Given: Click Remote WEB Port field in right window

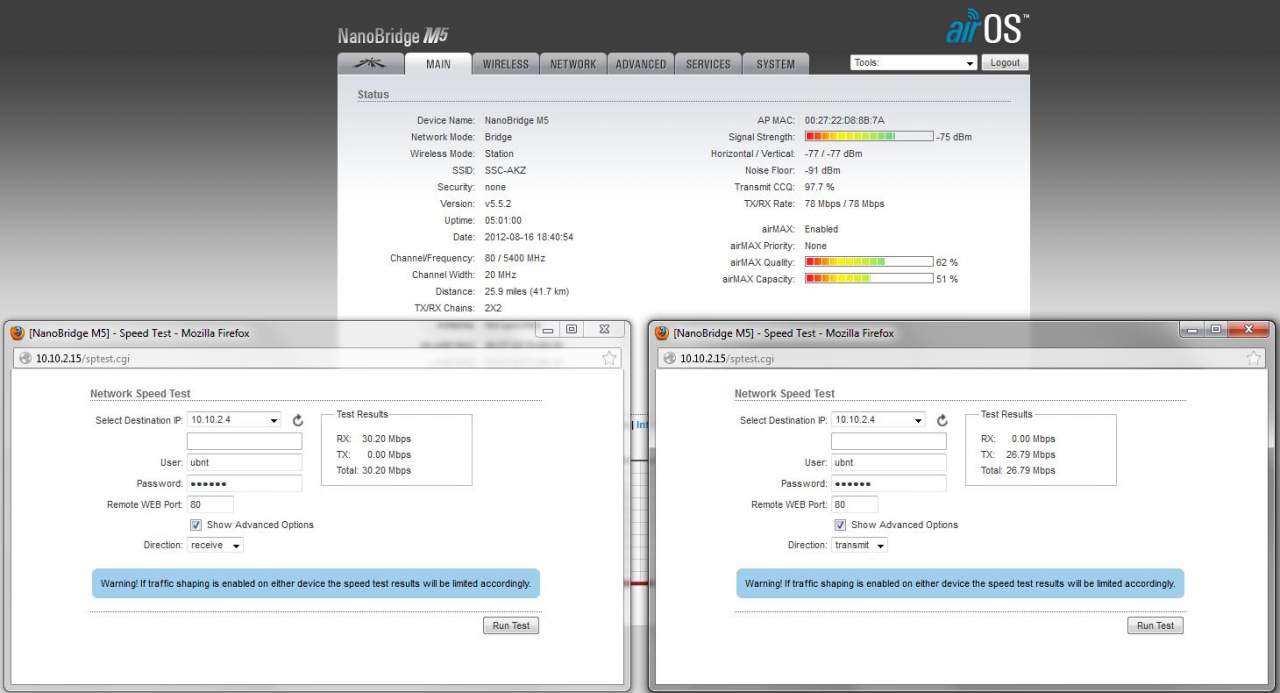Looking at the screenshot, I should (854, 504).
